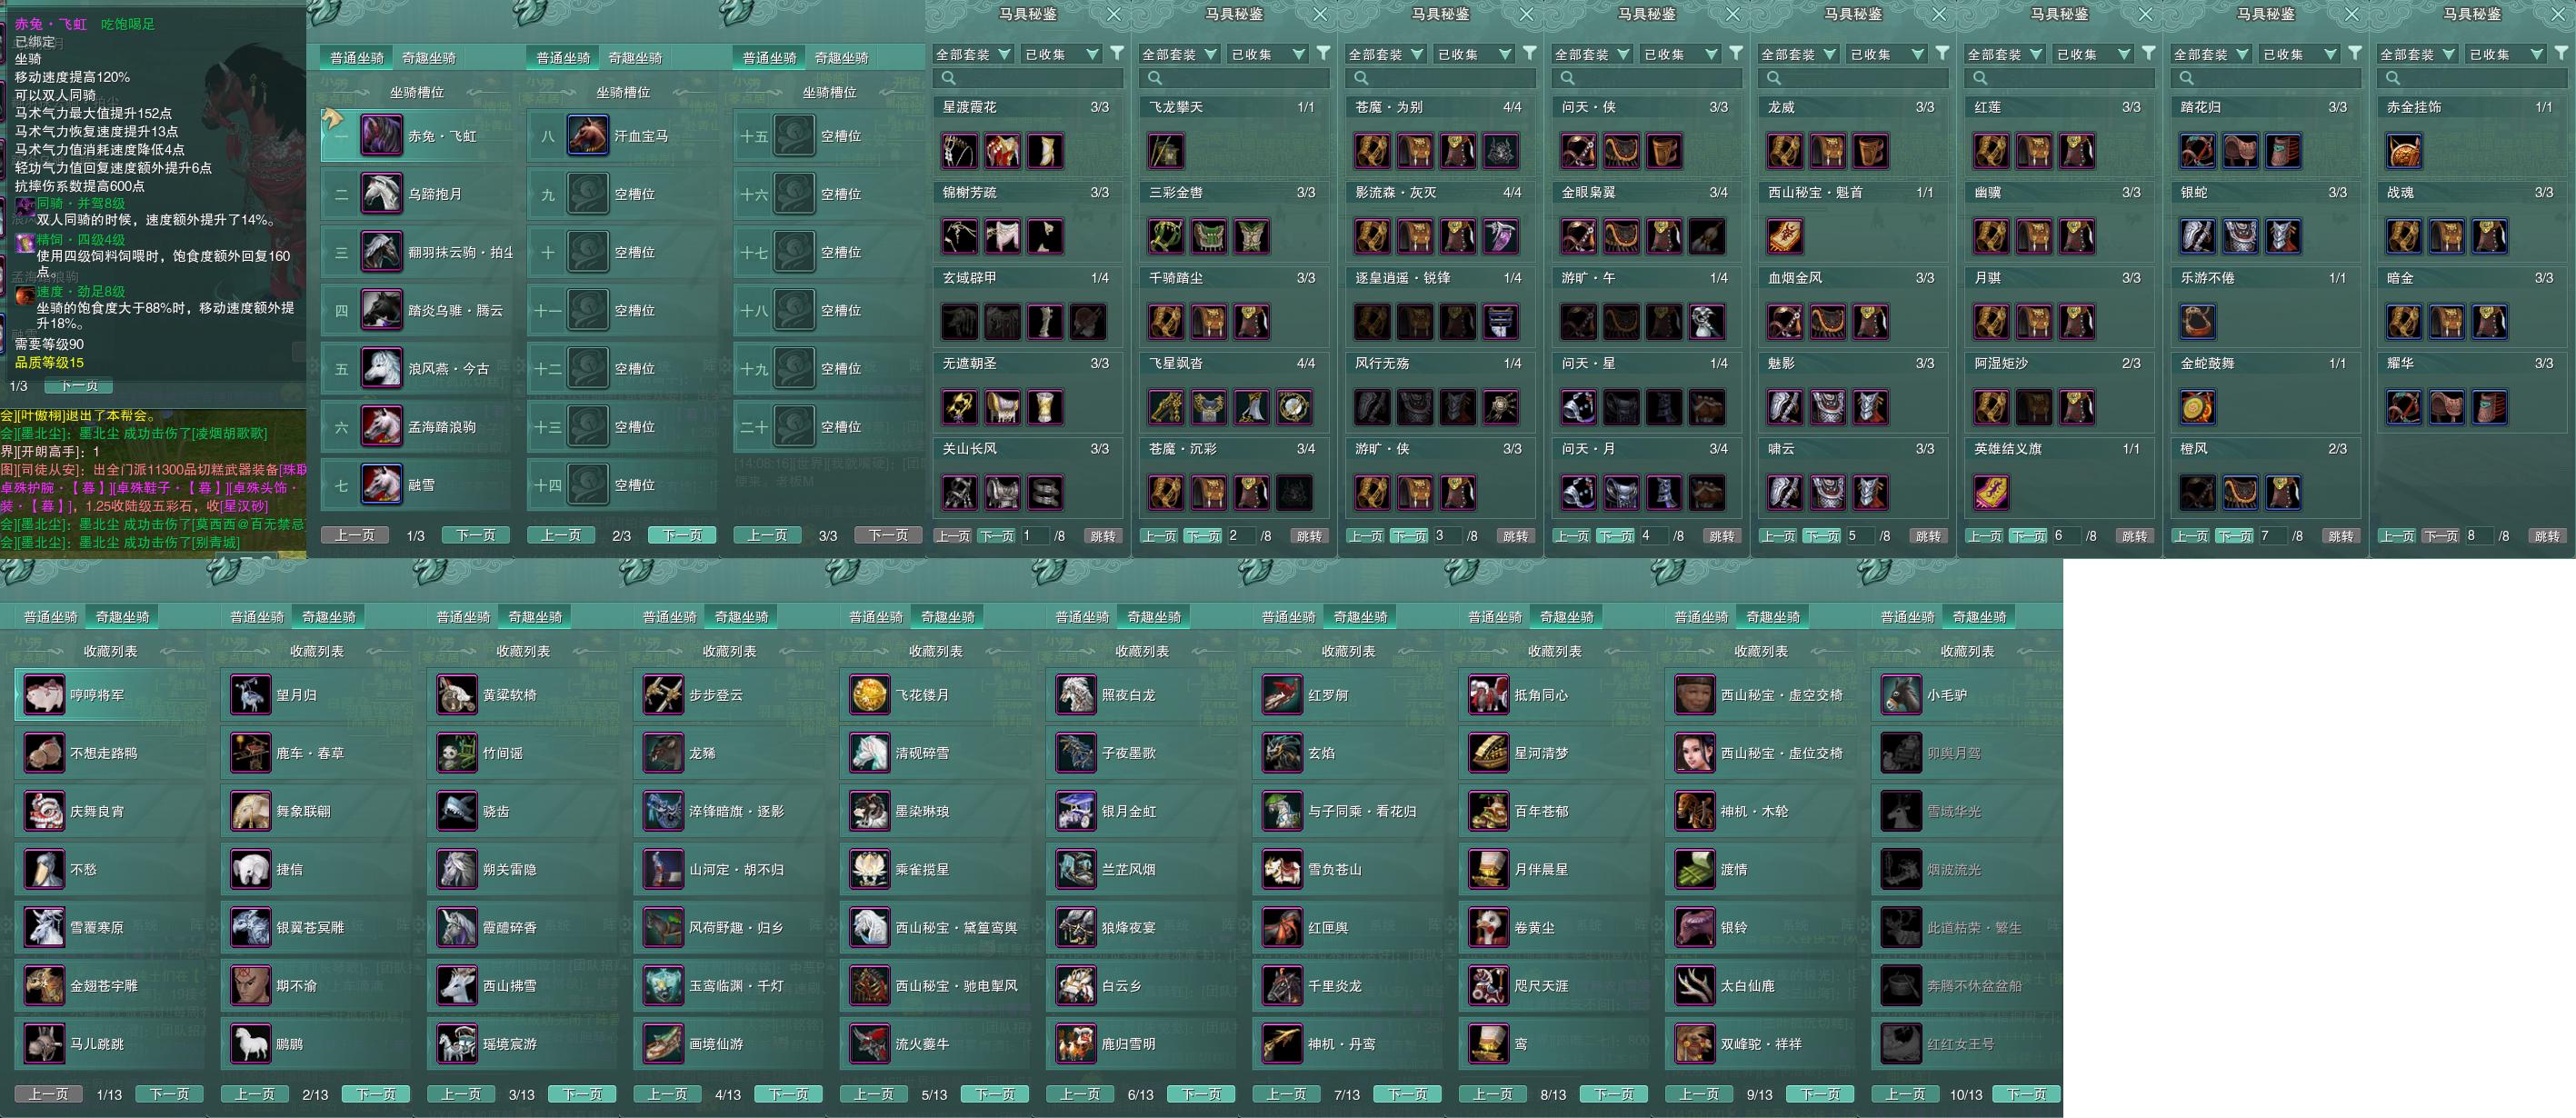Open 奇趣坐骑 tab above 望月归 list
This screenshot has width=2576, height=1118.
coord(329,617)
